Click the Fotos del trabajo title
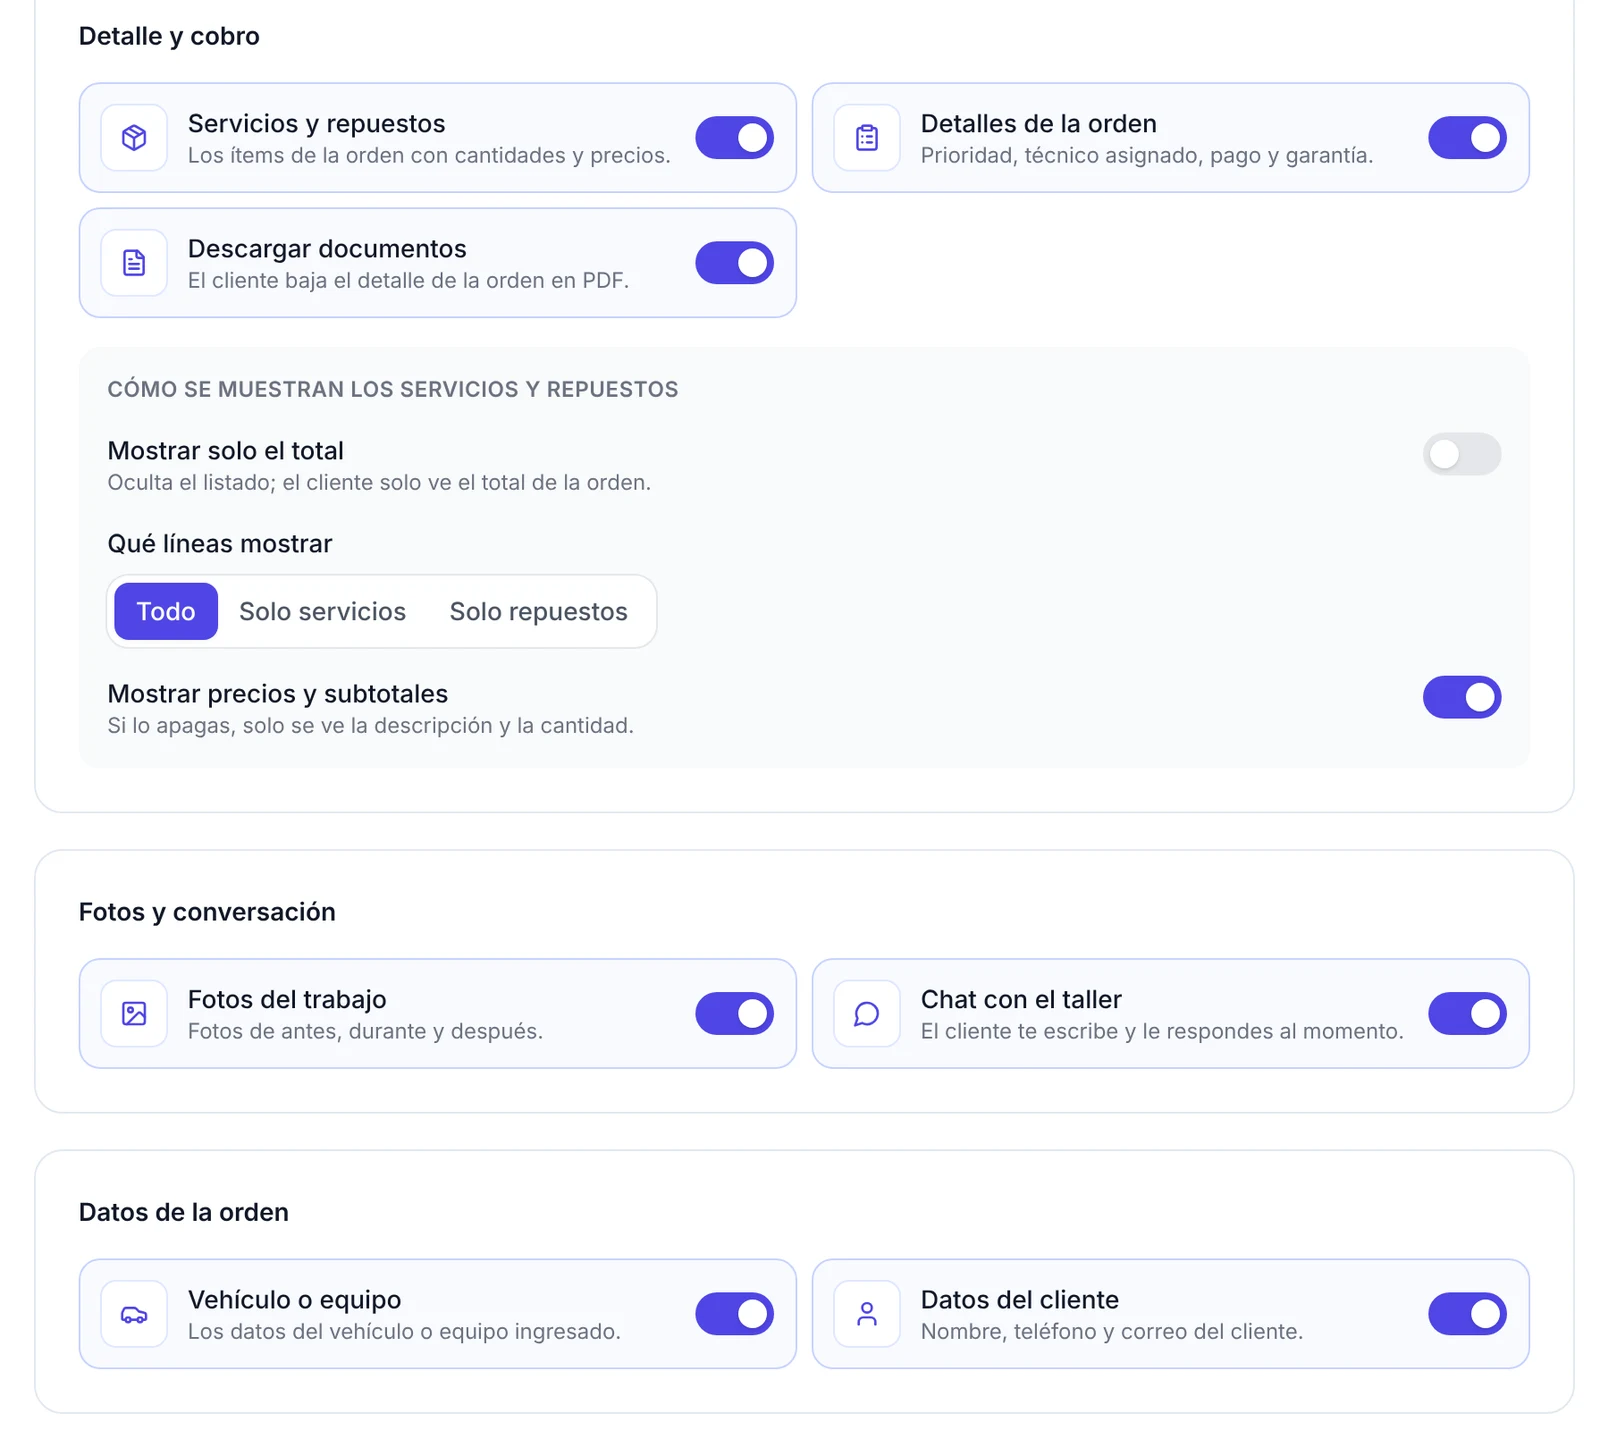The image size is (1600, 1430). click(287, 999)
